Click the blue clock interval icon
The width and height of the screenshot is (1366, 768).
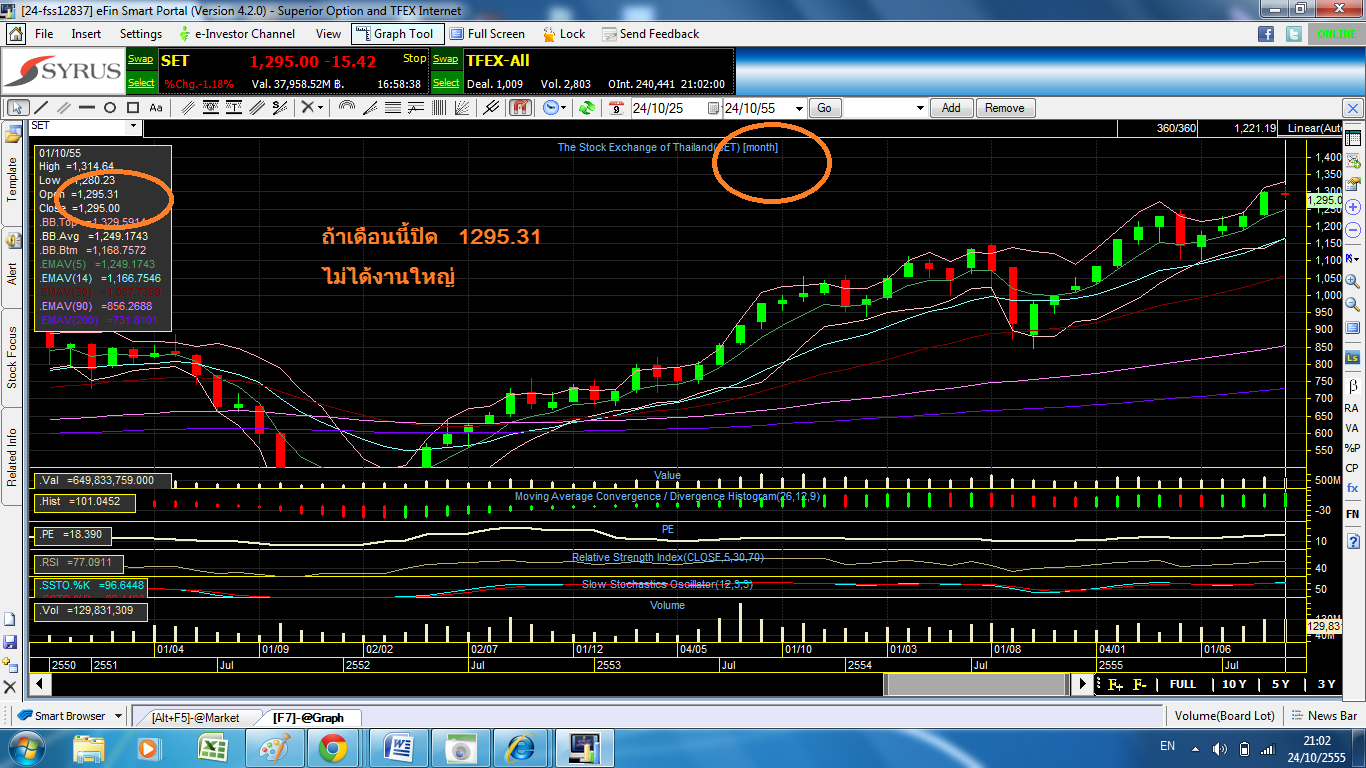tap(549, 108)
